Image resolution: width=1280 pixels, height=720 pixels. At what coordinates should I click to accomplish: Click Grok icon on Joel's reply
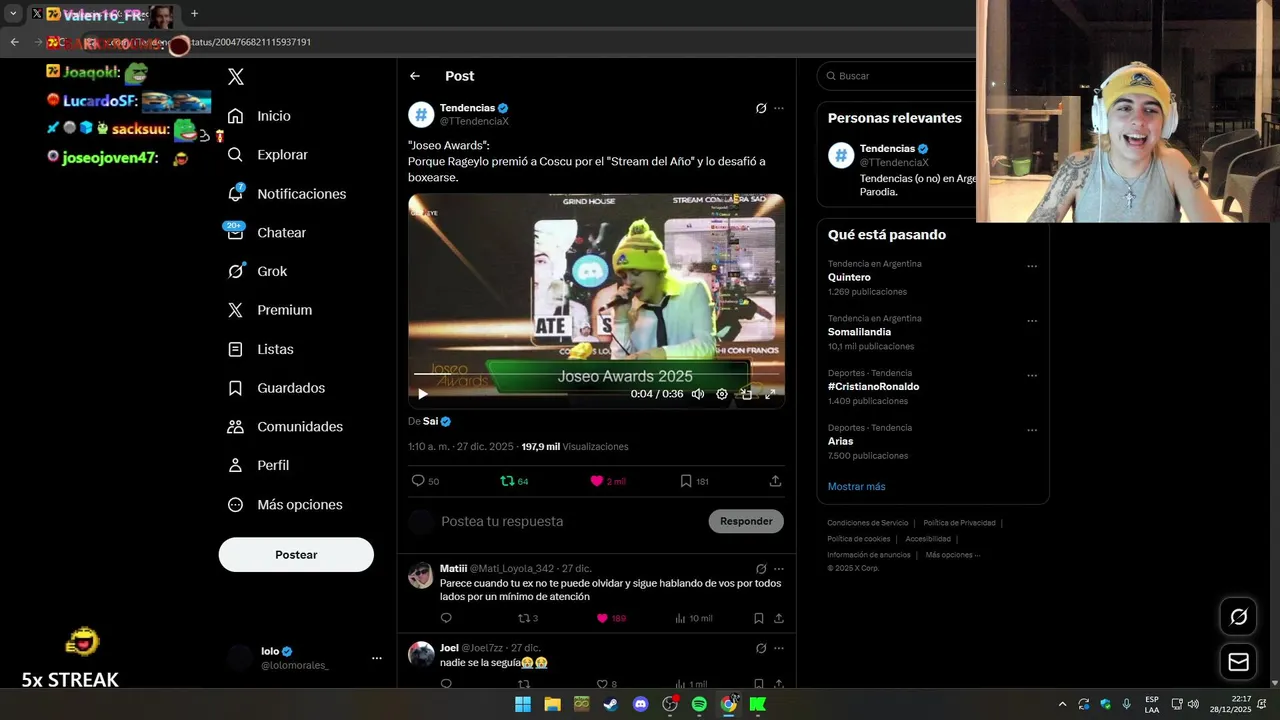(761, 648)
